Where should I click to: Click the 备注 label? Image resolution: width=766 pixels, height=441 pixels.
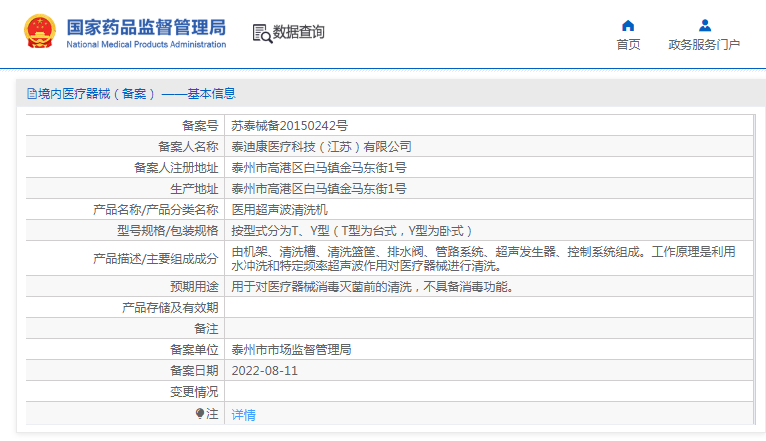tap(206, 329)
